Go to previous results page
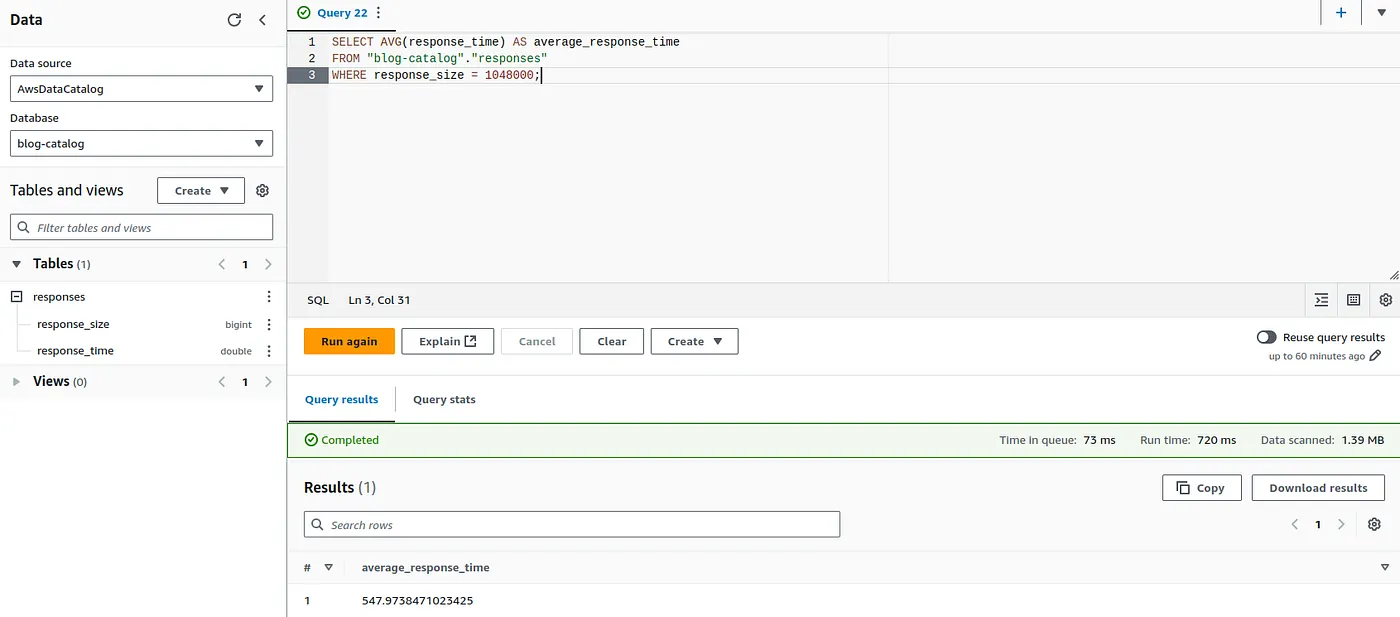This screenshot has height=617, width=1400. click(1295, 525)
